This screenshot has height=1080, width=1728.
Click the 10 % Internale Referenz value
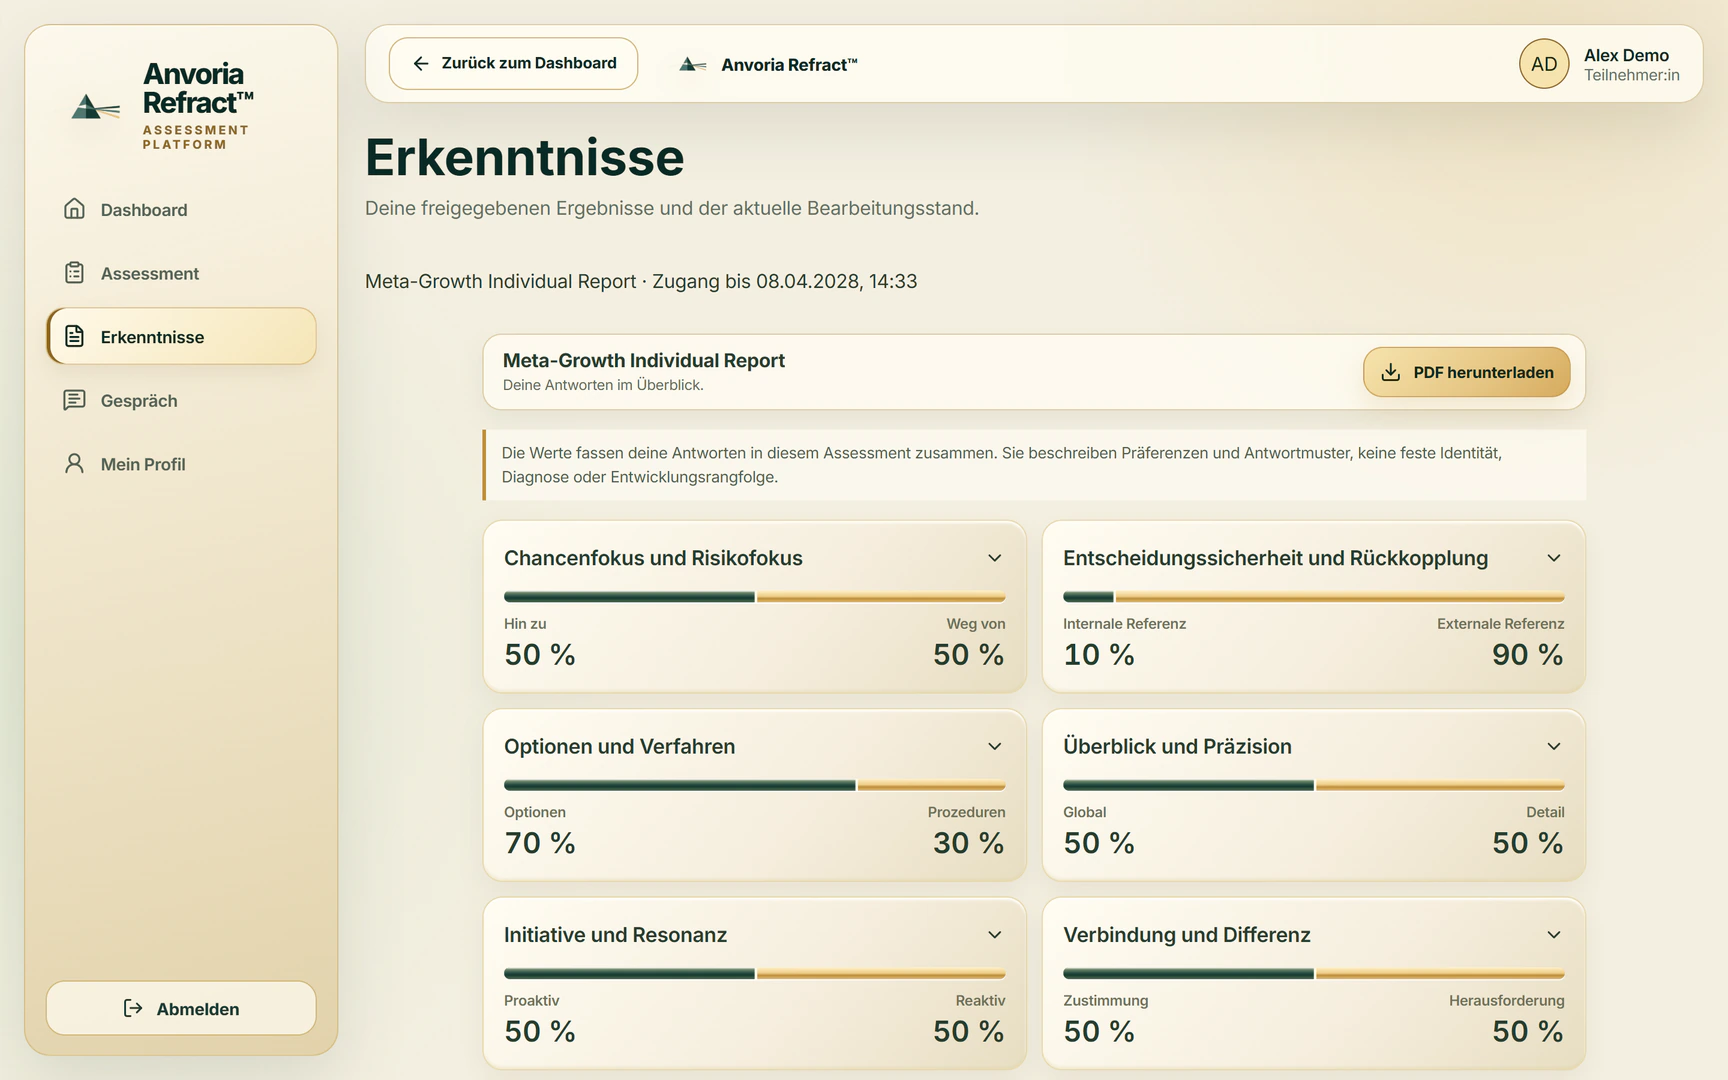[1099, 655]
